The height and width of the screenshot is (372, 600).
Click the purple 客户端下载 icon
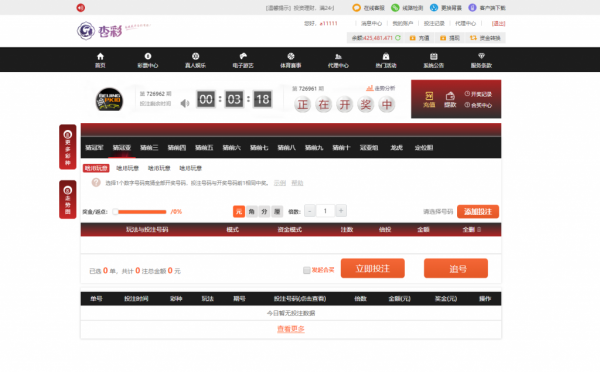point(472,8)
